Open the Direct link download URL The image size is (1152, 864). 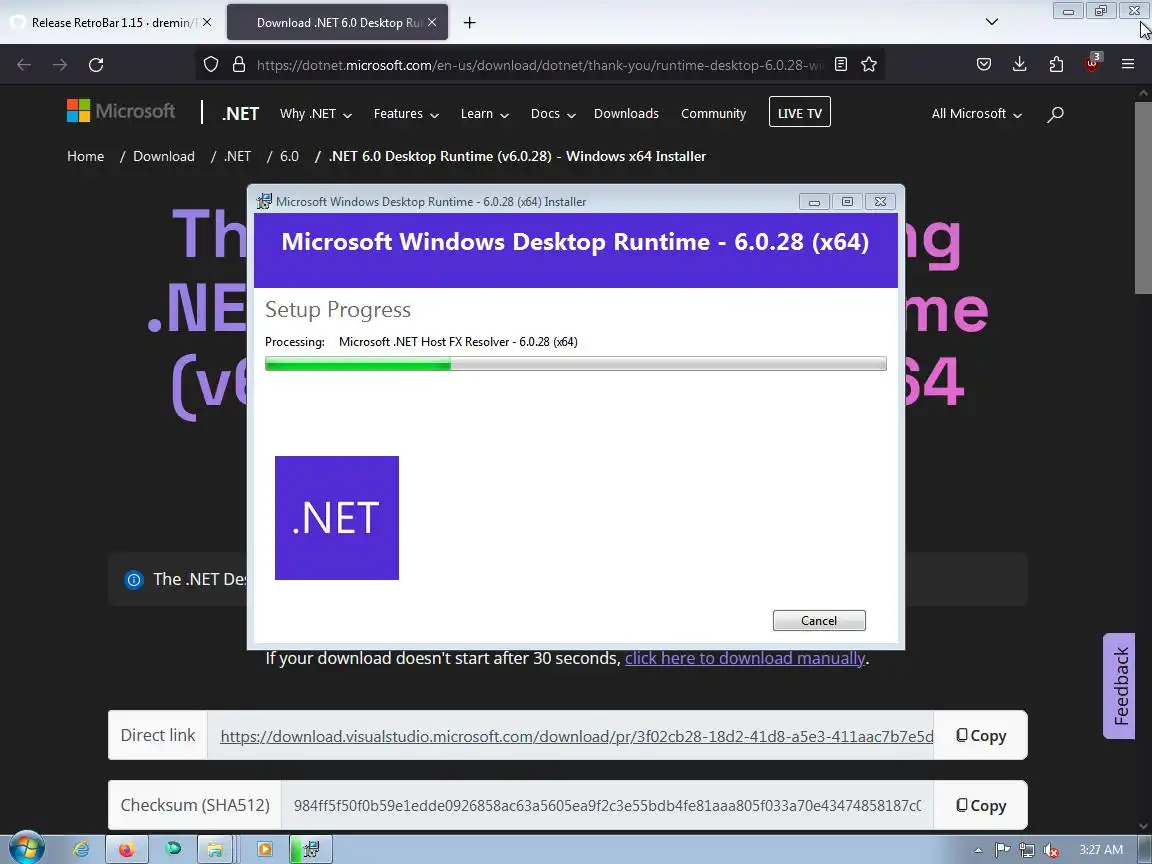click(x=577, y=736)
